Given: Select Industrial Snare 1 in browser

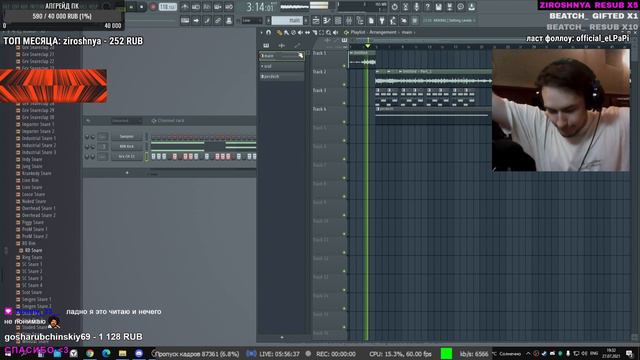Looking at the screenshot, I should (39, 138).
